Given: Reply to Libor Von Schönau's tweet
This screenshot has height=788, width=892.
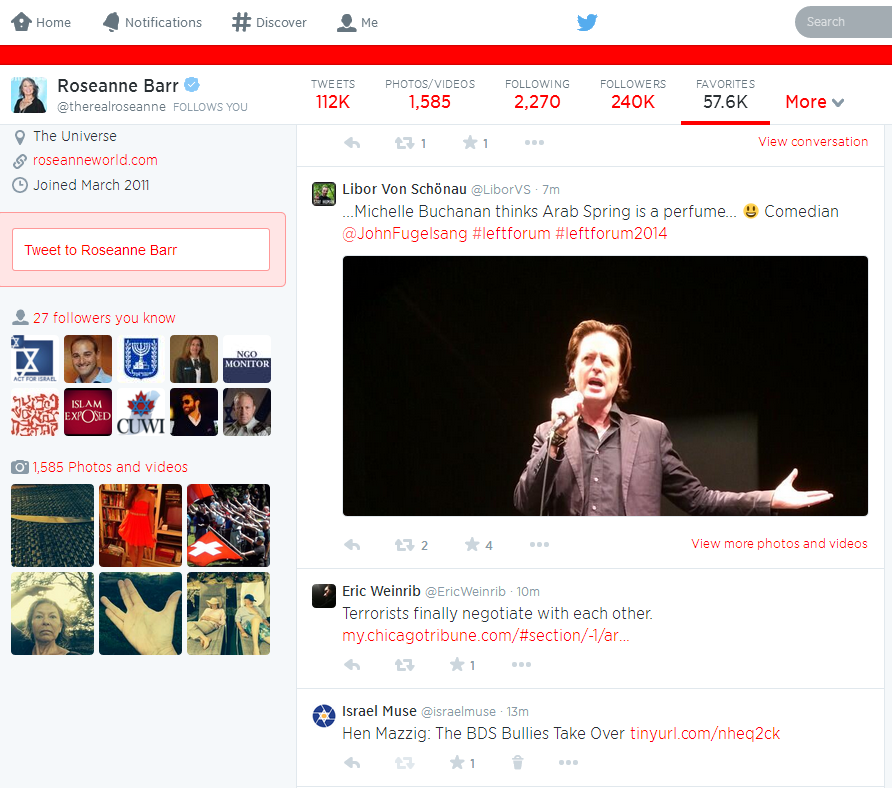Looking at the screenshot, I should click(x=352, y=545).
